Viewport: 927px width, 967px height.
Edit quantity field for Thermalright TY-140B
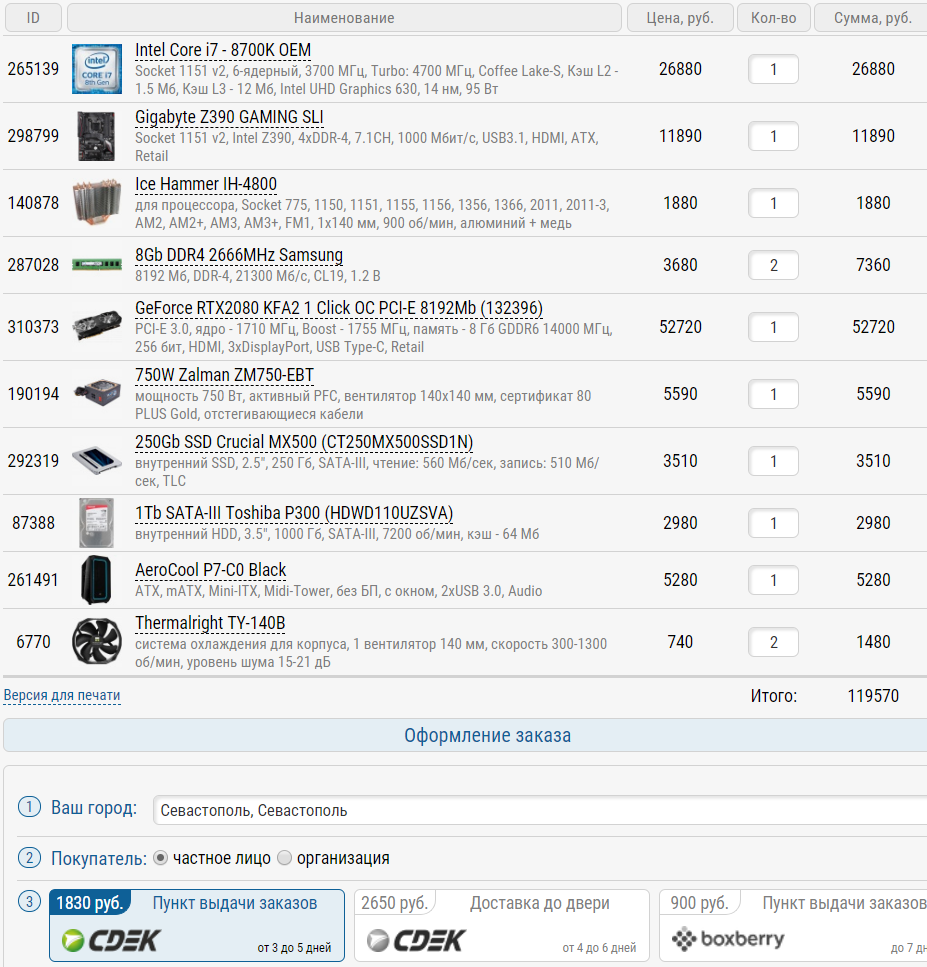773,642
